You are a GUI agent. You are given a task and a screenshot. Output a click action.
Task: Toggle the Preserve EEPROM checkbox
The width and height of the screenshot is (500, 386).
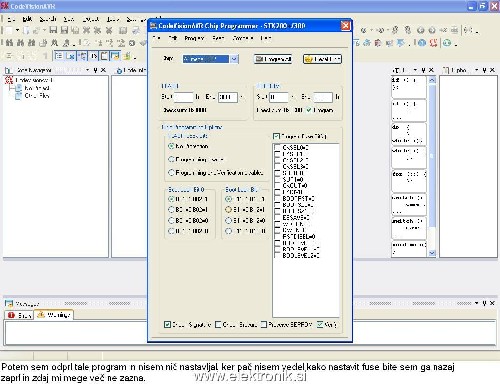tap(264, 324)
